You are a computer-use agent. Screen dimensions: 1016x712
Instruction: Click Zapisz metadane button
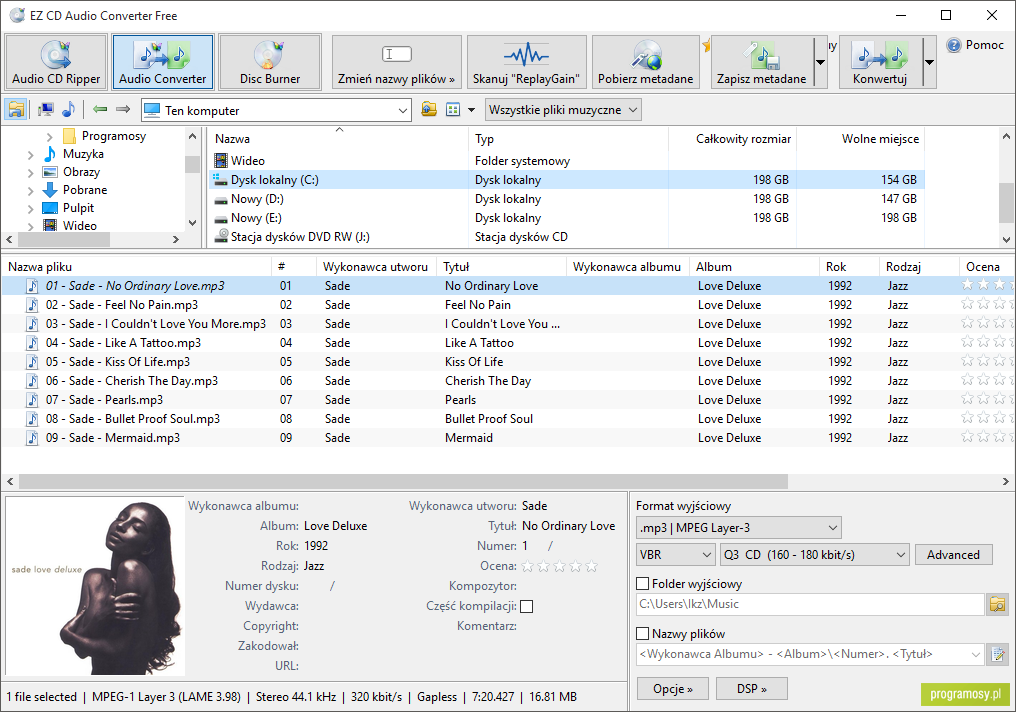click(x=762, y=62)
